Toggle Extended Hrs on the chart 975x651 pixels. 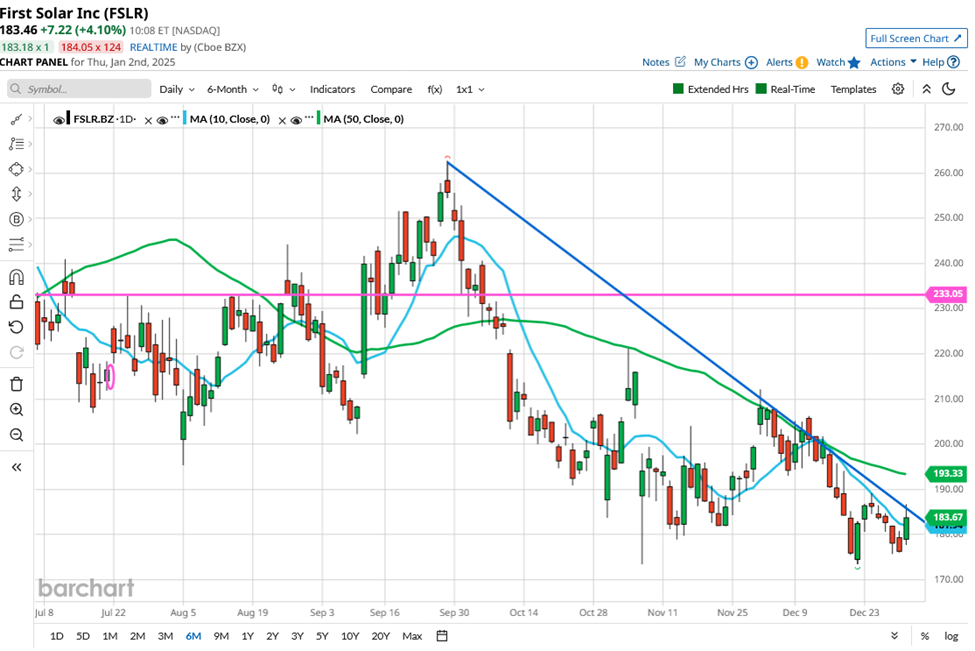(711, 88)
